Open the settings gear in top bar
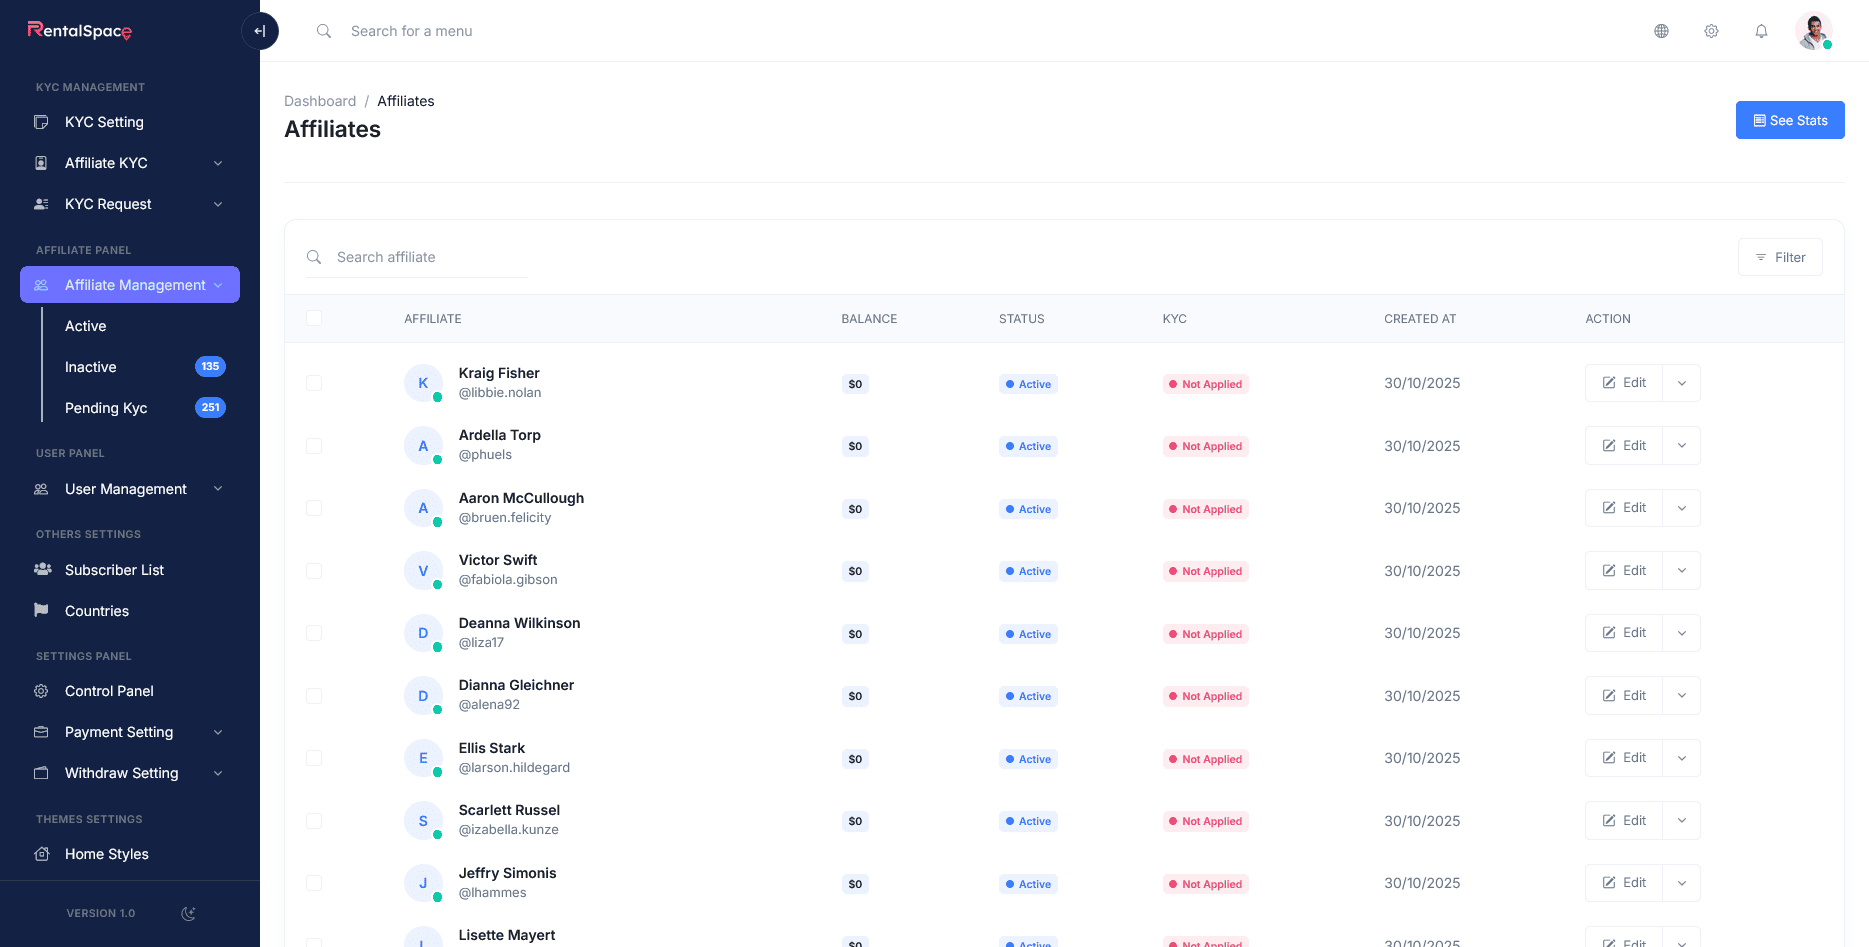Screen dimensions: 1869x947 click(x=1711, y=31)
